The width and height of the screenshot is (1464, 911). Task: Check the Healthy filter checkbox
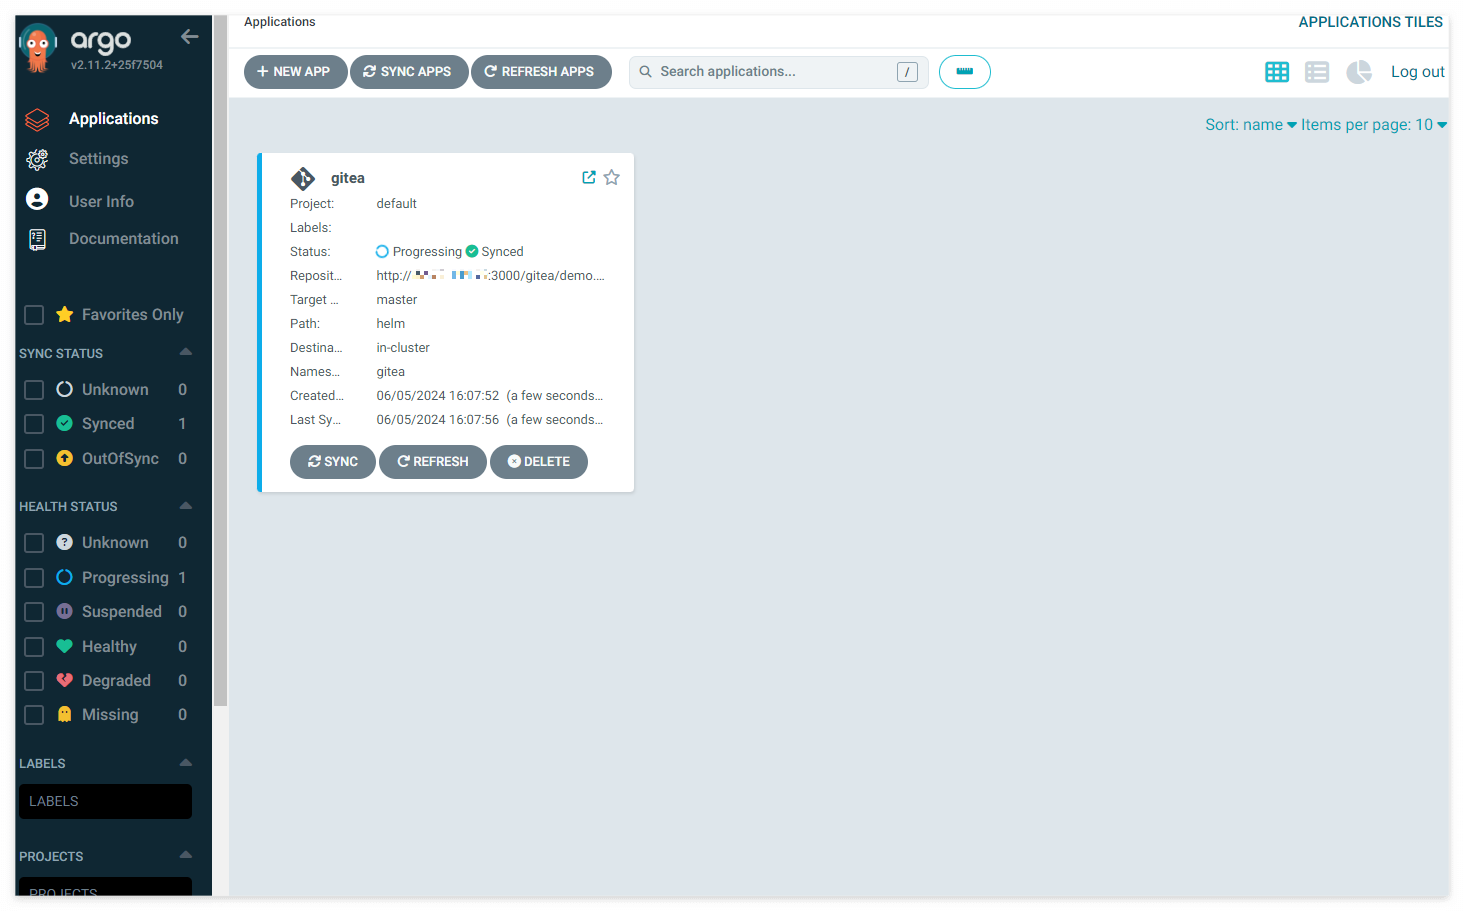34,647
